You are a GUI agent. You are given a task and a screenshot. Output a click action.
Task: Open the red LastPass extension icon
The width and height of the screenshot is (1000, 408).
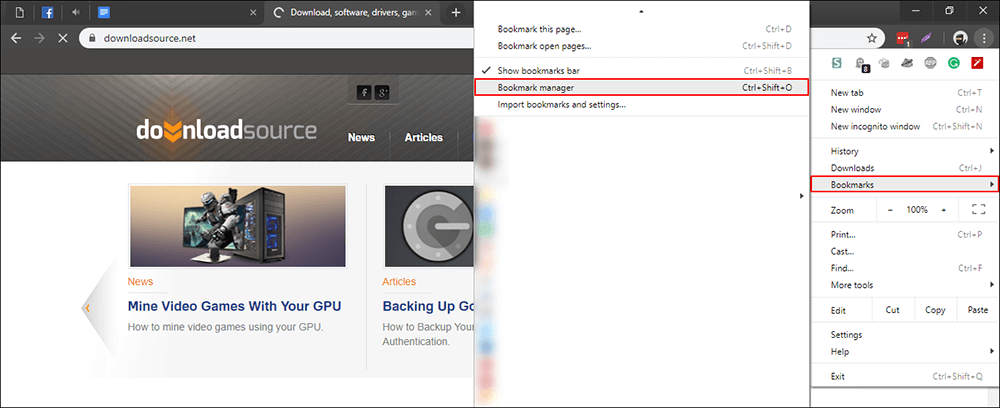point(902,38)
